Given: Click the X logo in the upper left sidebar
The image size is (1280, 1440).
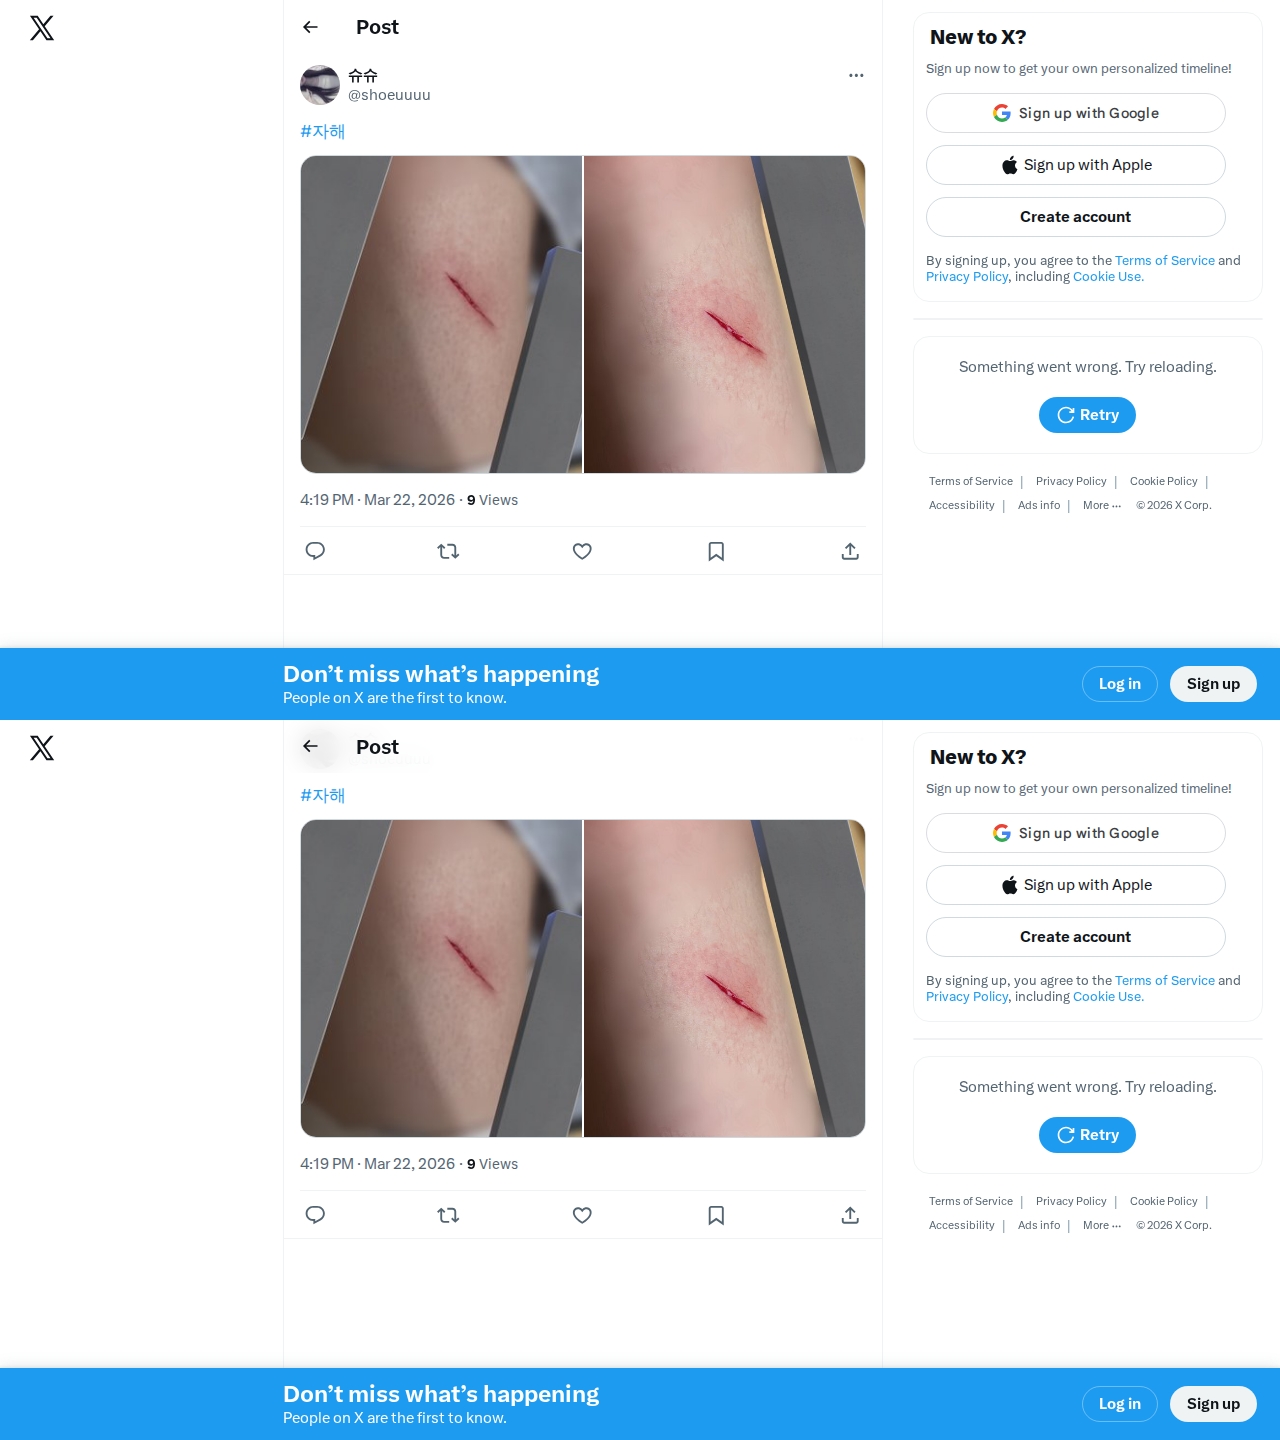Looking at the screenshot, I should pyautogui.click(x=42, y=28).
